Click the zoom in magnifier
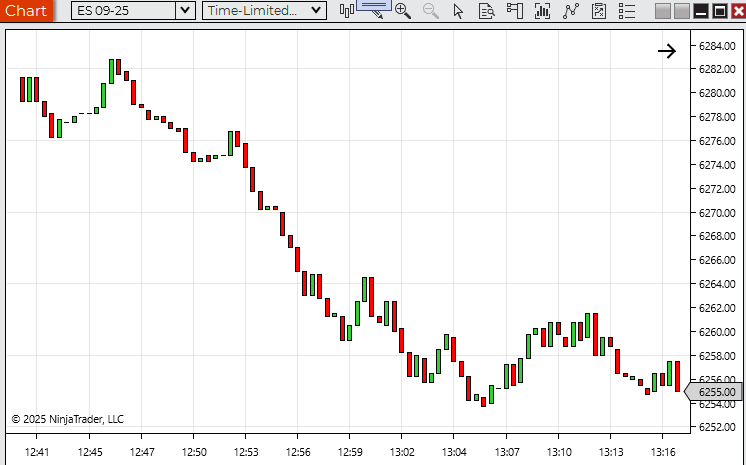746x465 pixels. pos(402,11)
